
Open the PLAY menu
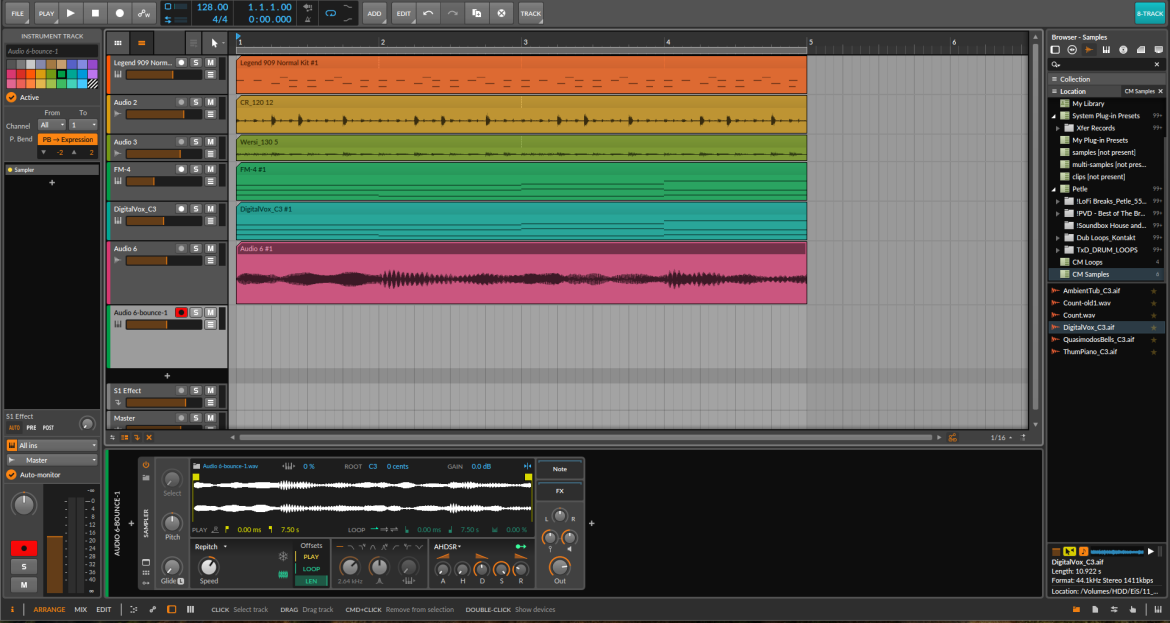point(46,13)
